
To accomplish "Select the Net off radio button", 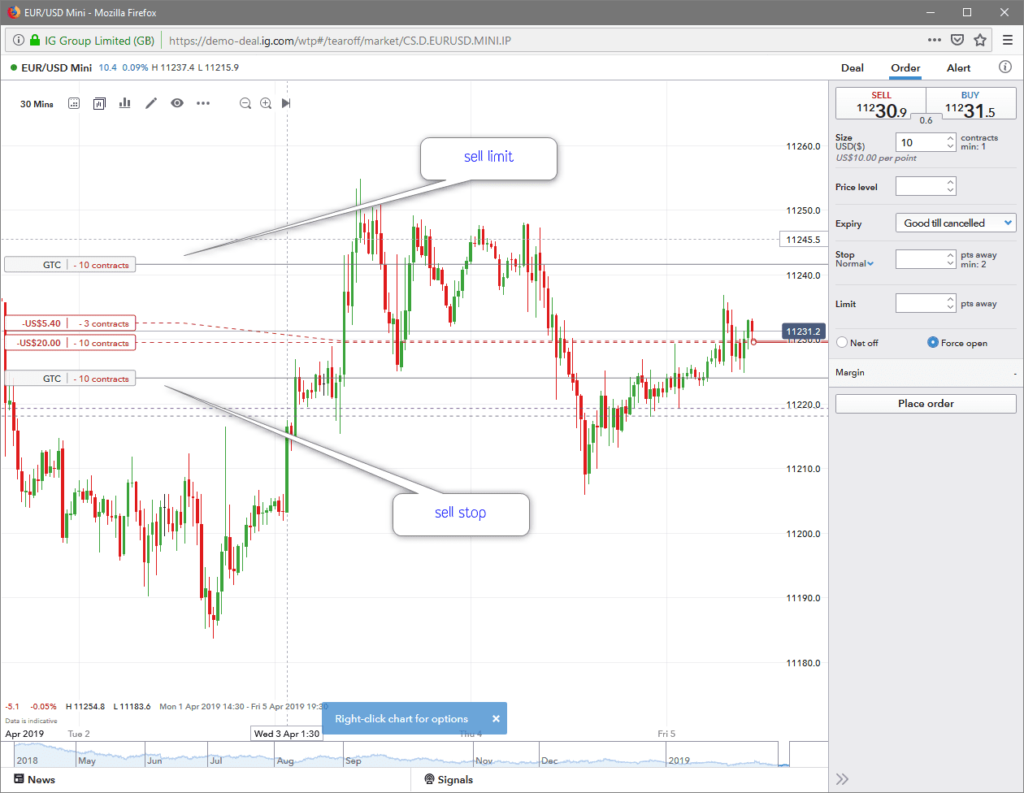I will [x=841, y=343].
